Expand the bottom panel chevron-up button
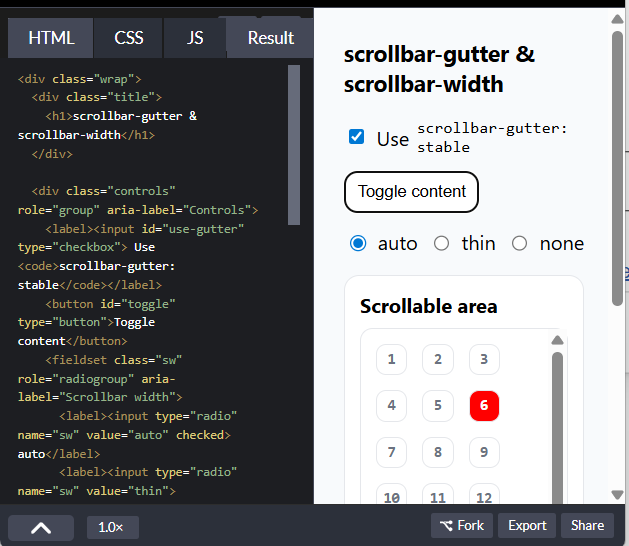Screen dimensions: 629x546 tap(41, 528)
